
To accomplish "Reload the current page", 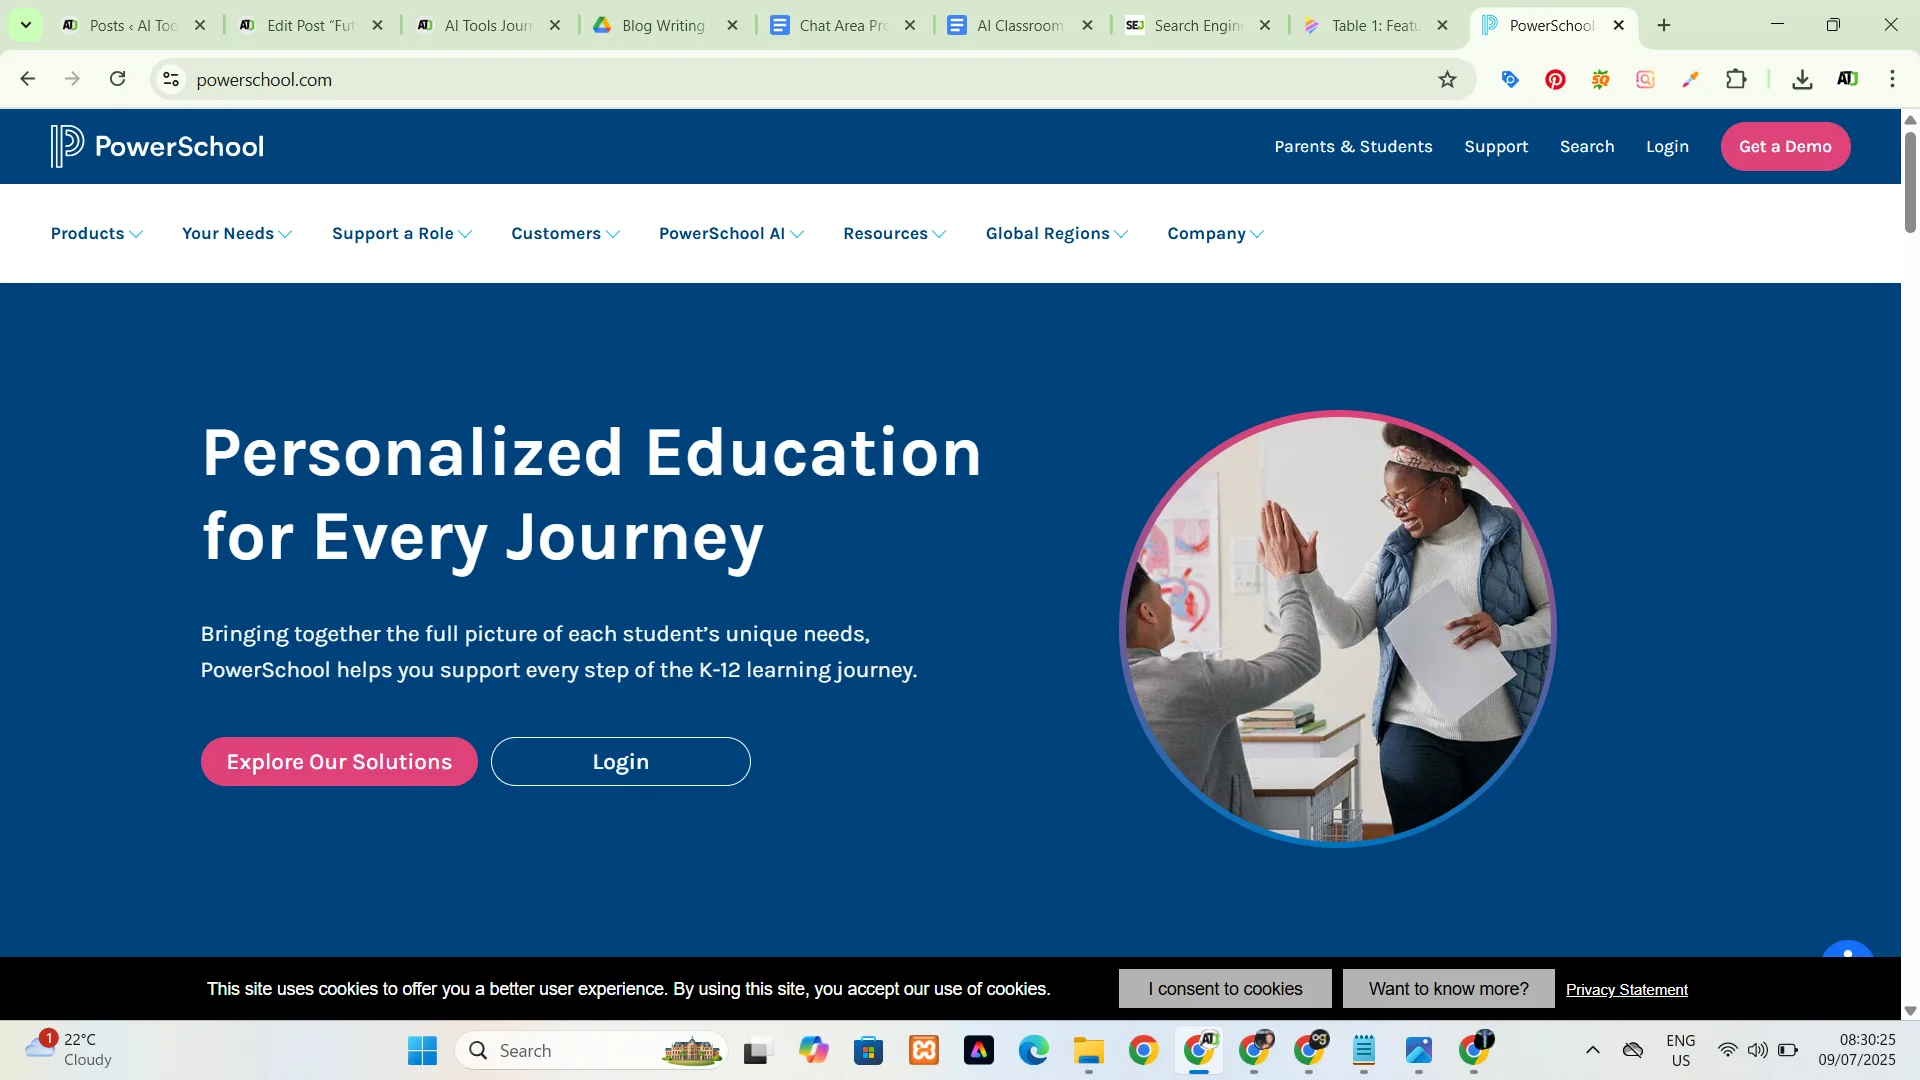I will coord(118,79).
